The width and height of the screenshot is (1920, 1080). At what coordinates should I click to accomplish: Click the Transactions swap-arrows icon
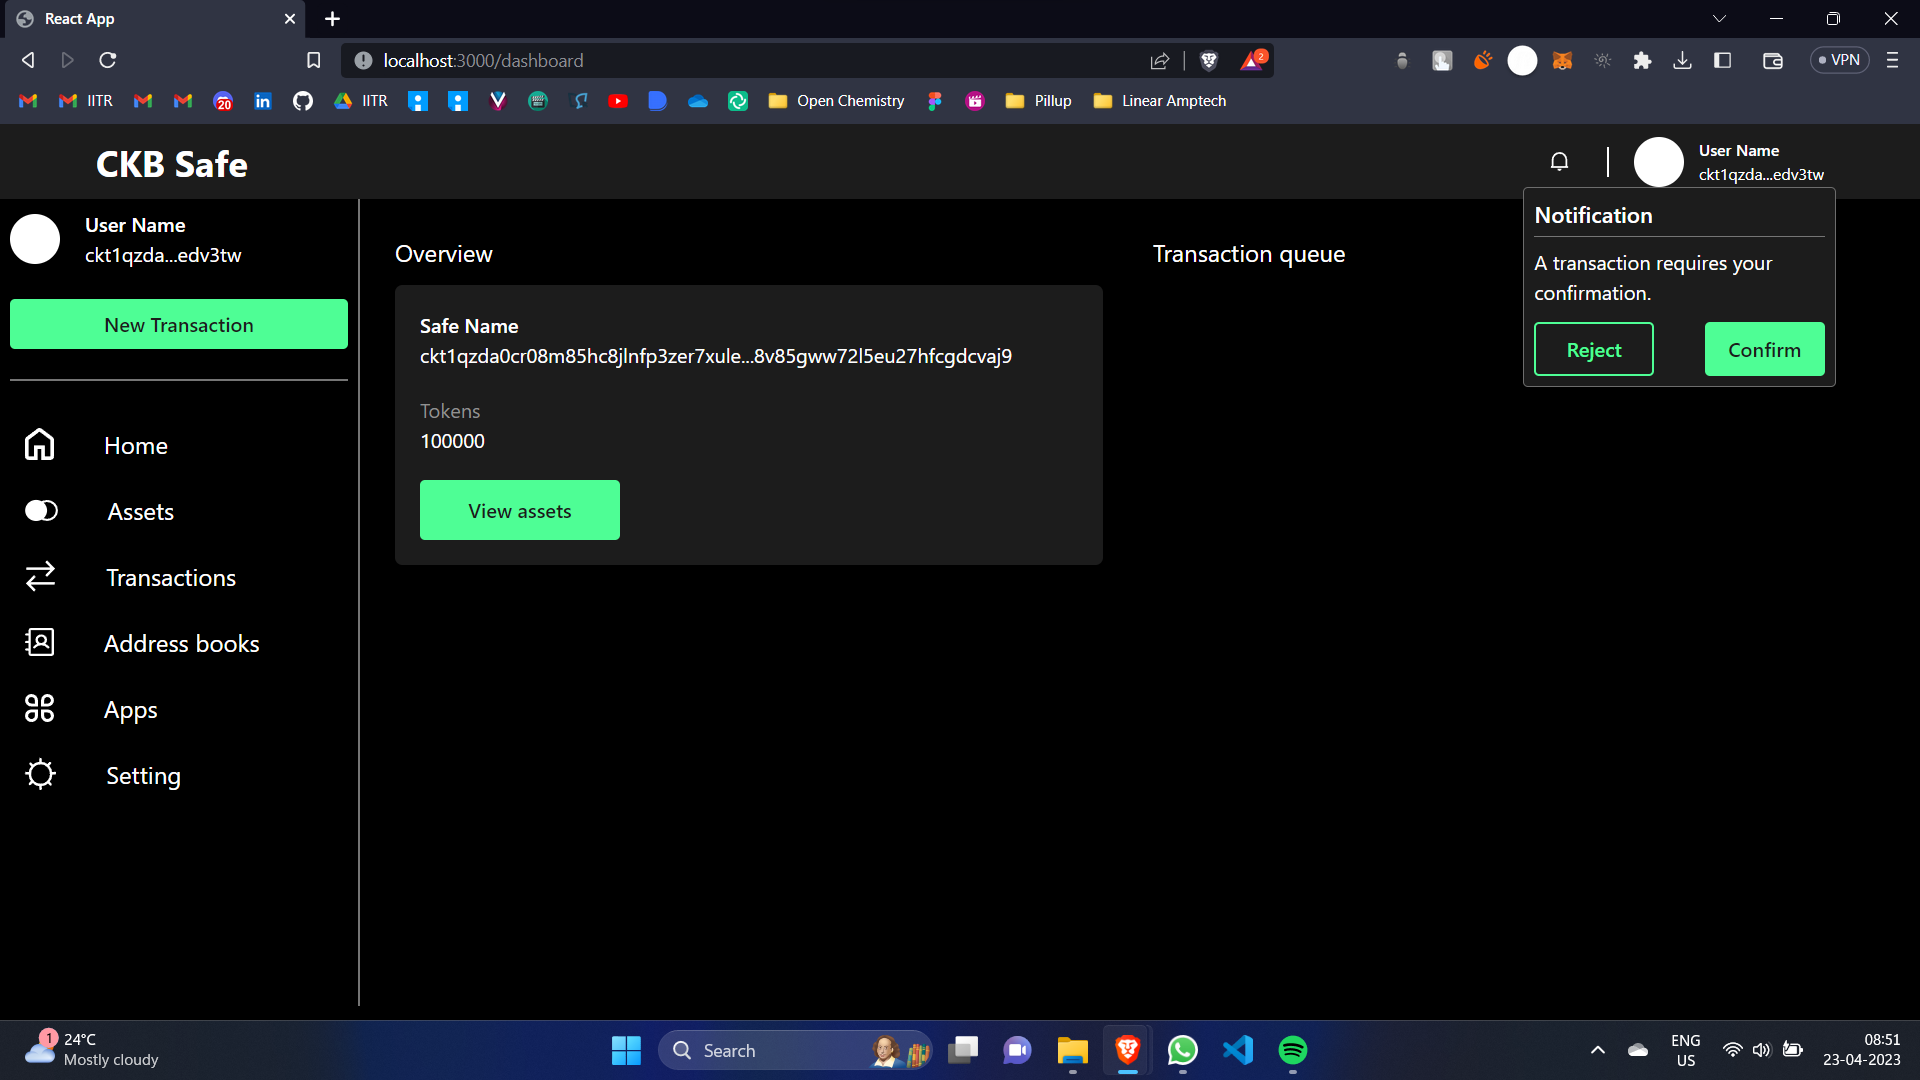40,576
